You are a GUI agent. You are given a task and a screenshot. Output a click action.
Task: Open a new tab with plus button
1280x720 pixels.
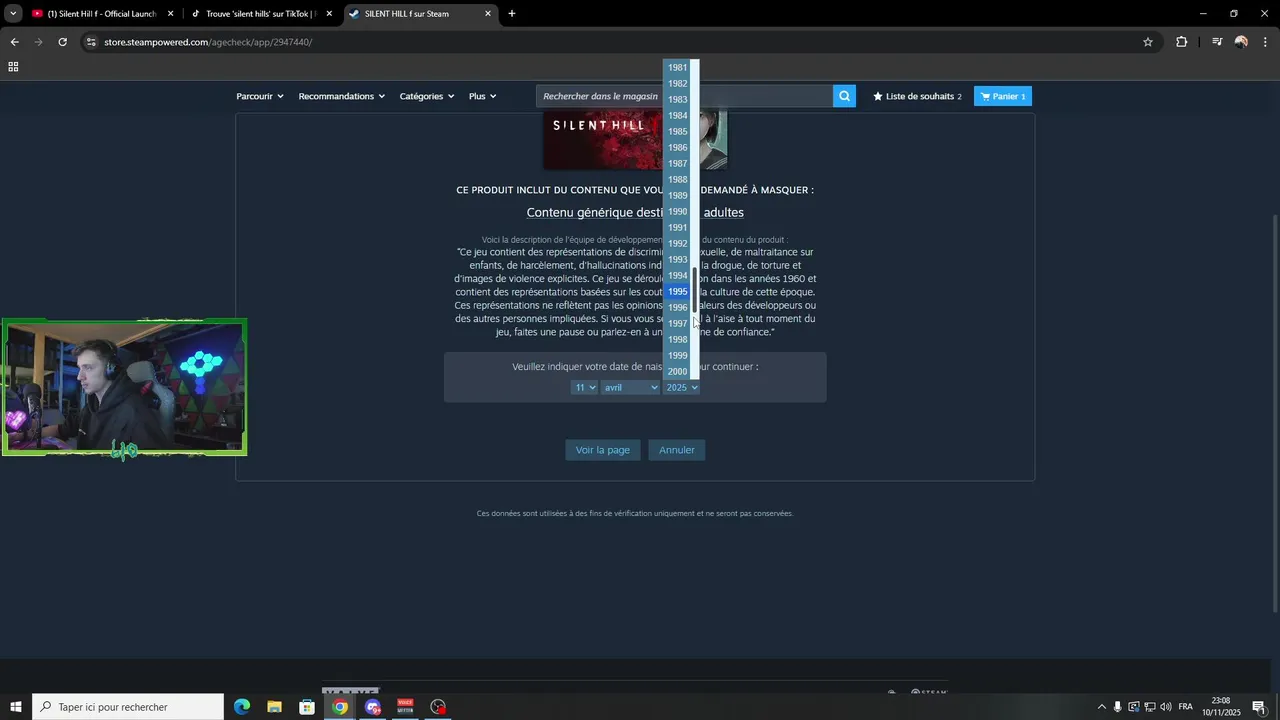[x=512, y=14]
